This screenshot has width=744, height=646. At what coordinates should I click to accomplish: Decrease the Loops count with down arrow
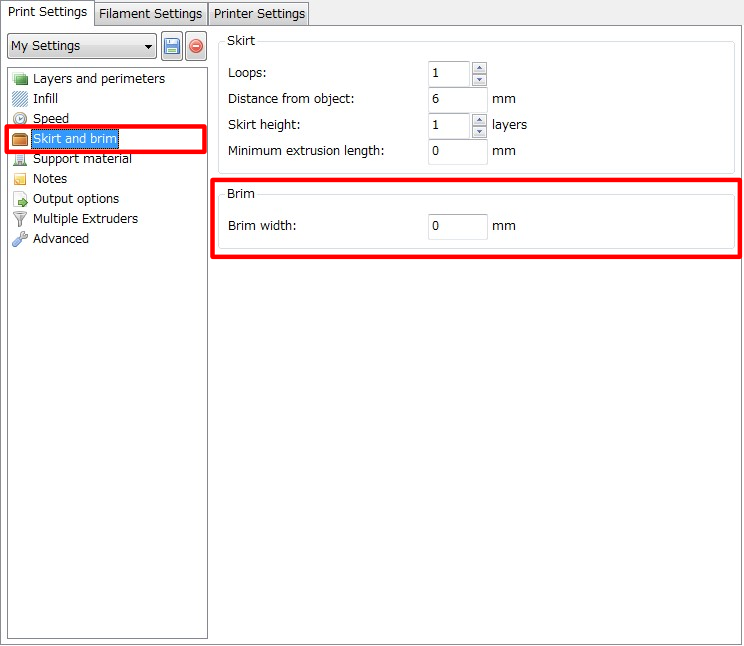[479, 80]
